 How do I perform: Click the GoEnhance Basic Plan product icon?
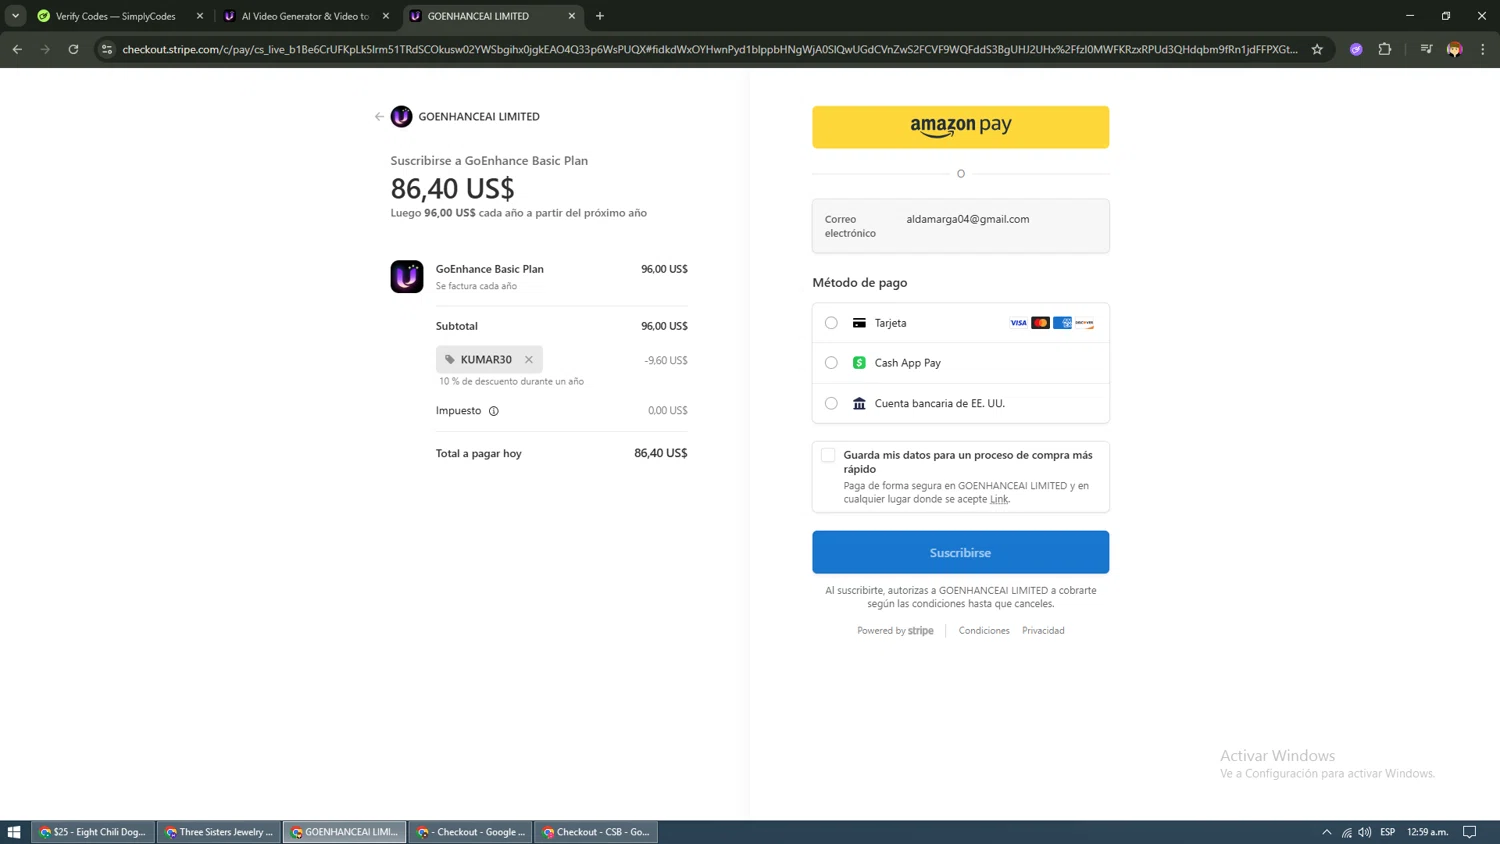click(407, 276)
